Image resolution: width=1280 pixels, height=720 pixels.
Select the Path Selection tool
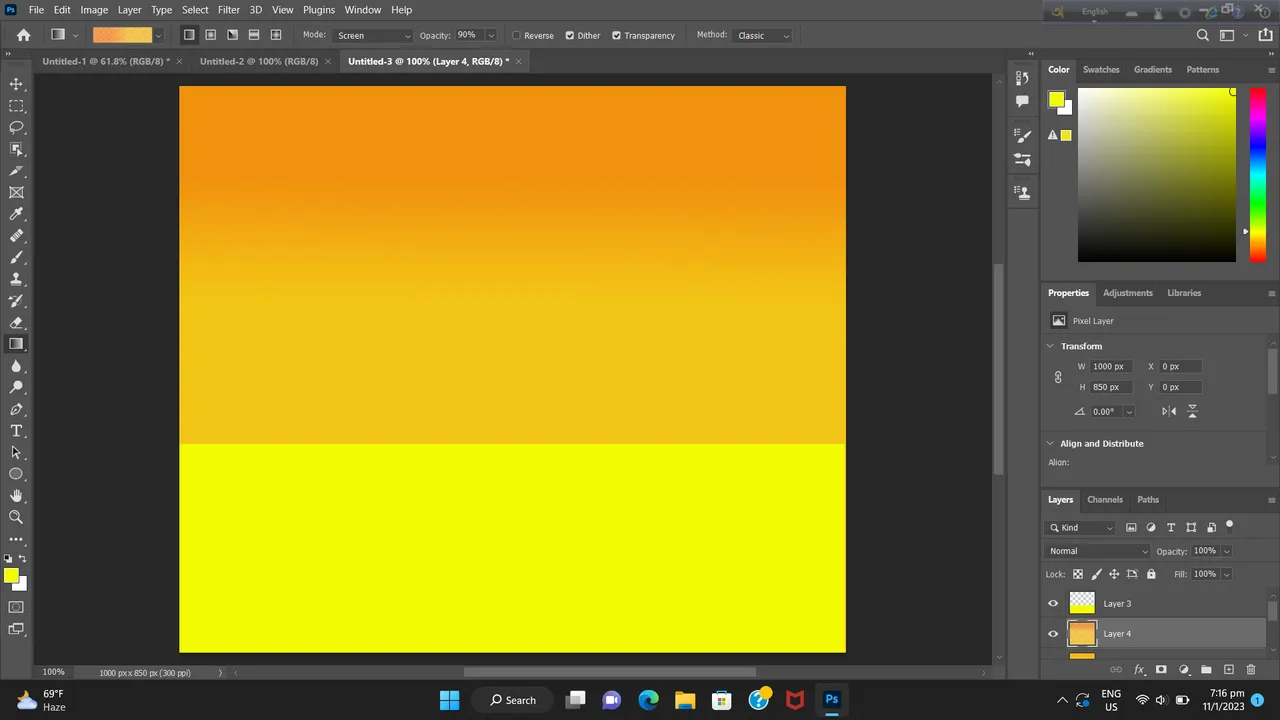tap(16, 452)
